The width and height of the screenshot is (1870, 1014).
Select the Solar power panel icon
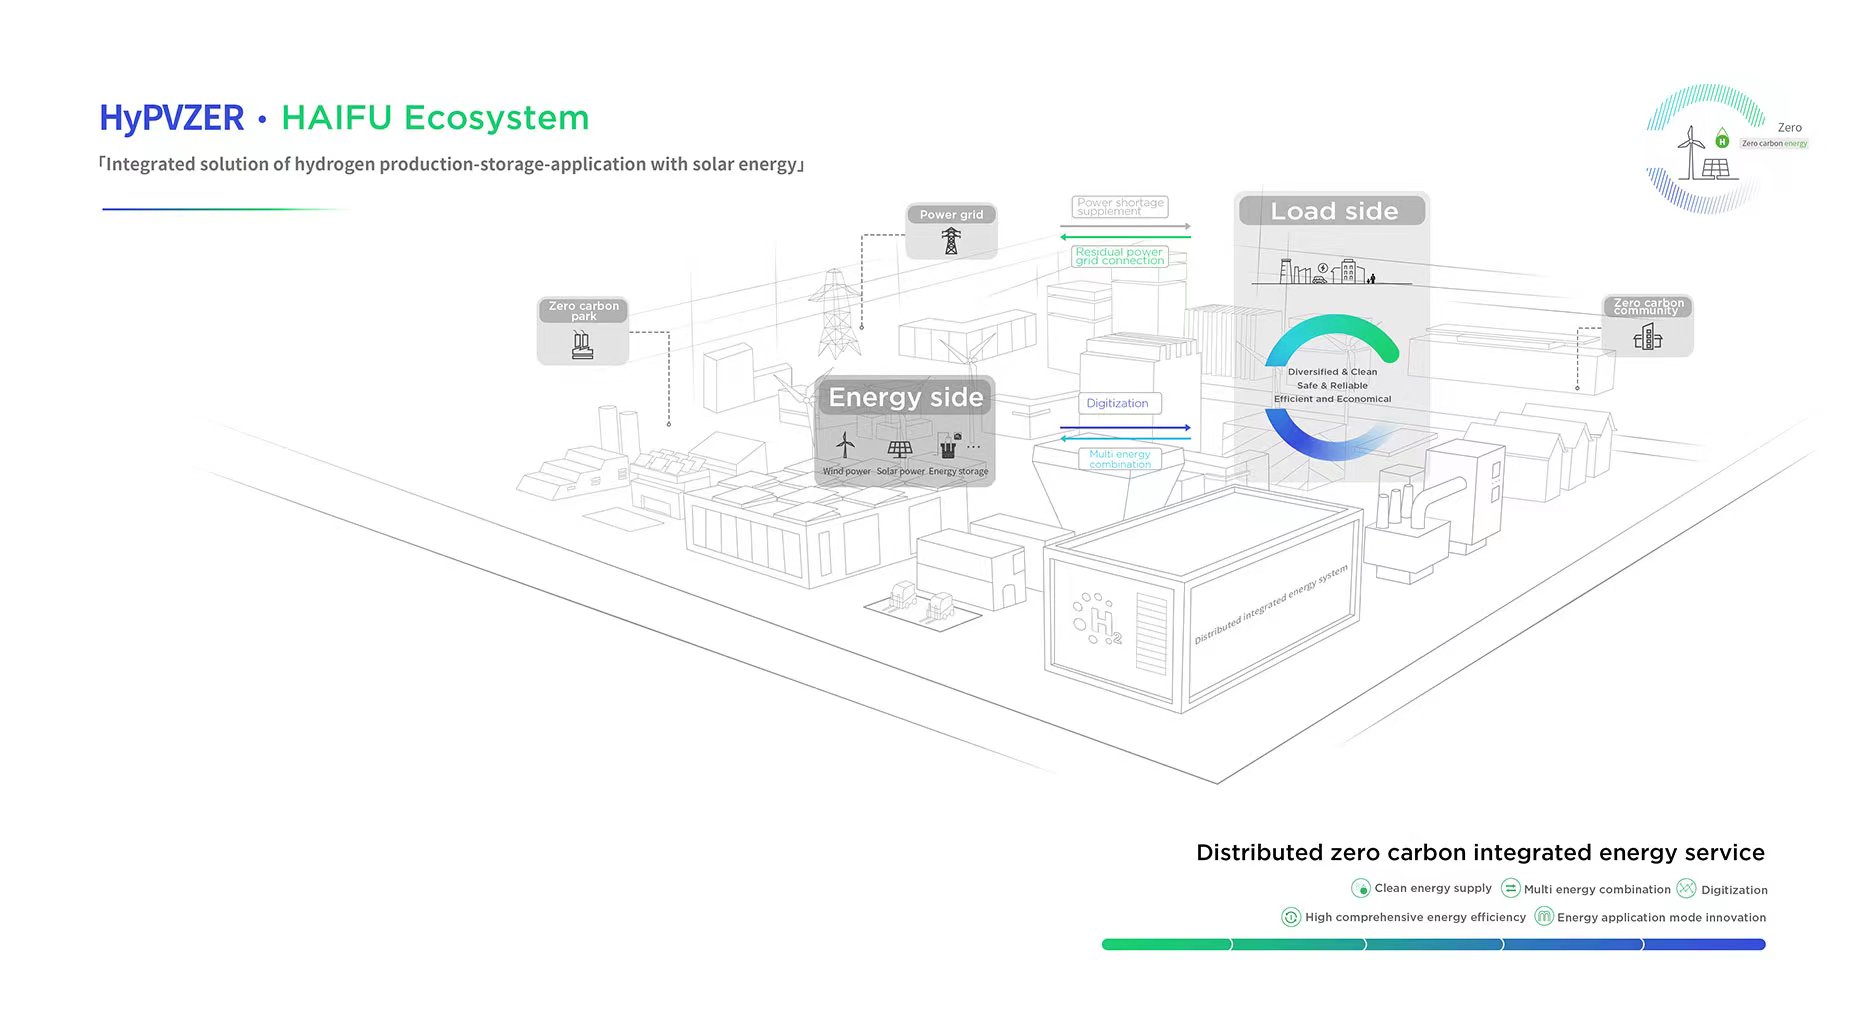coord(900,449)
